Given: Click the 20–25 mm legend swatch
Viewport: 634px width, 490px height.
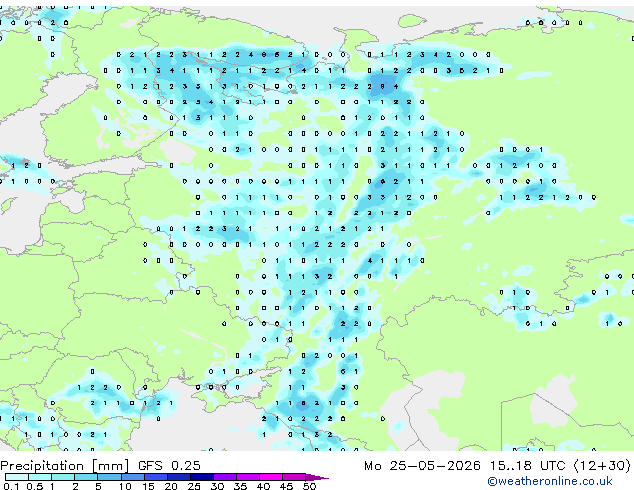Looking at the screenshot, I should (179, 477).
